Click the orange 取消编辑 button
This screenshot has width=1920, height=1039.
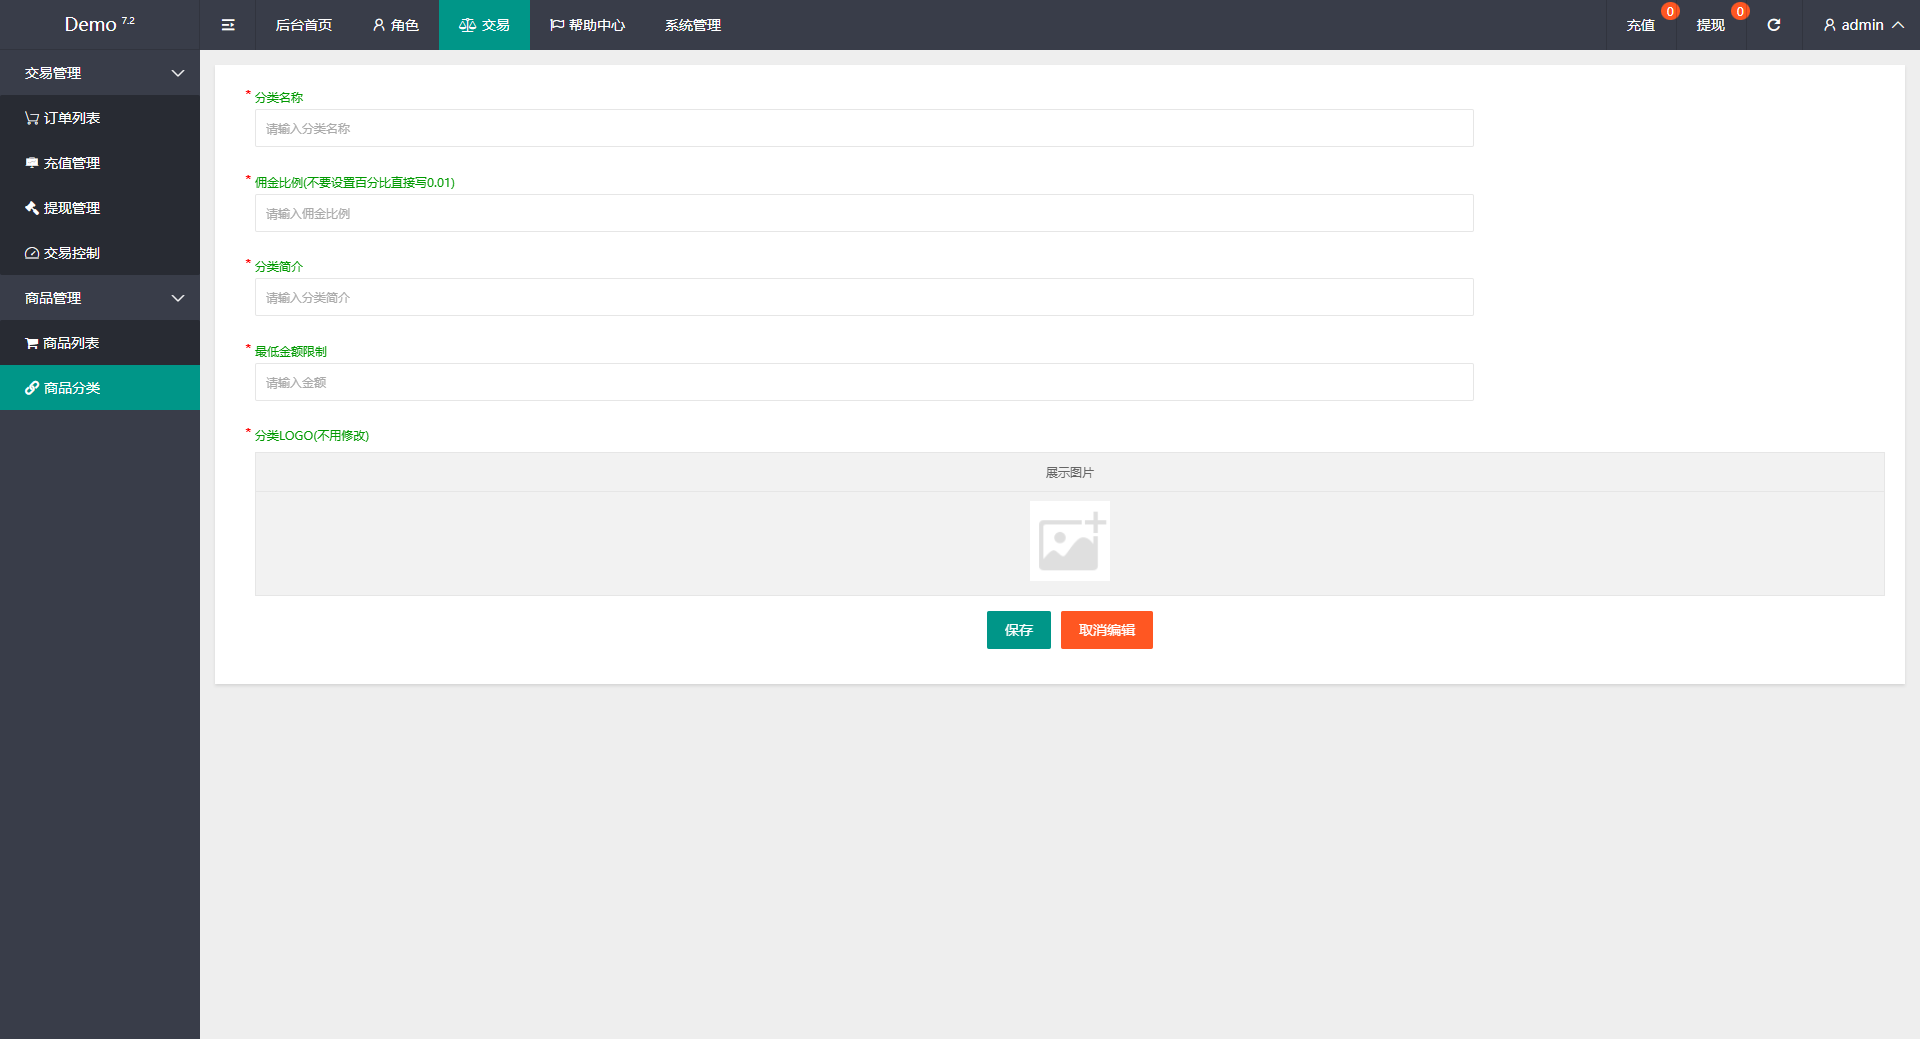(x=1106, y=630)
